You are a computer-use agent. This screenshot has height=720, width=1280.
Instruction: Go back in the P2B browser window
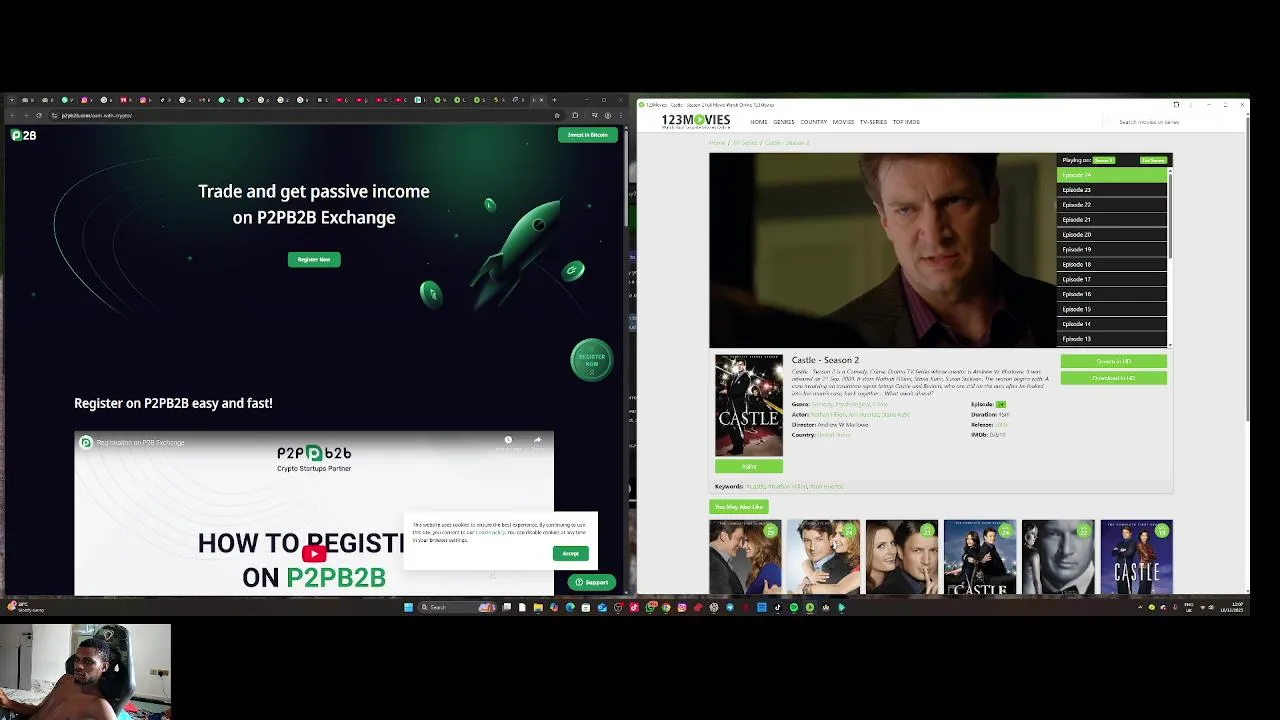pyautogui.click(x=11, y=115)
